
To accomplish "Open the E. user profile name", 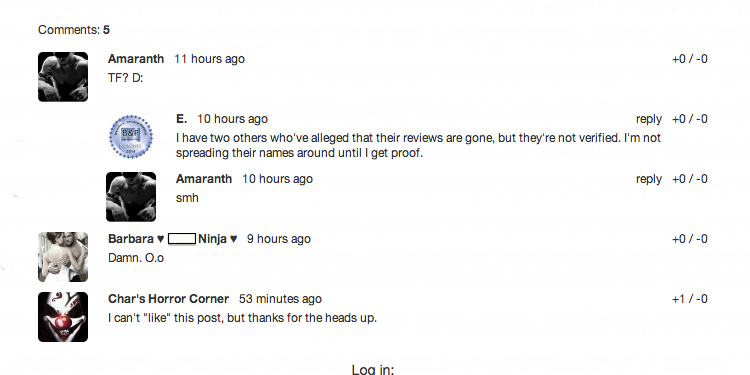I will pos(181,119).
